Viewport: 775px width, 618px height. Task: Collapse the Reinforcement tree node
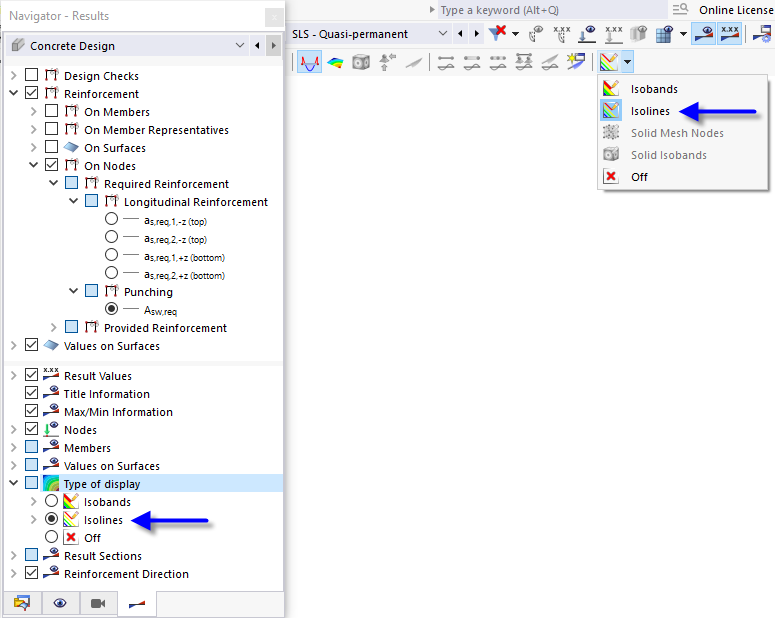click(14, 93)
